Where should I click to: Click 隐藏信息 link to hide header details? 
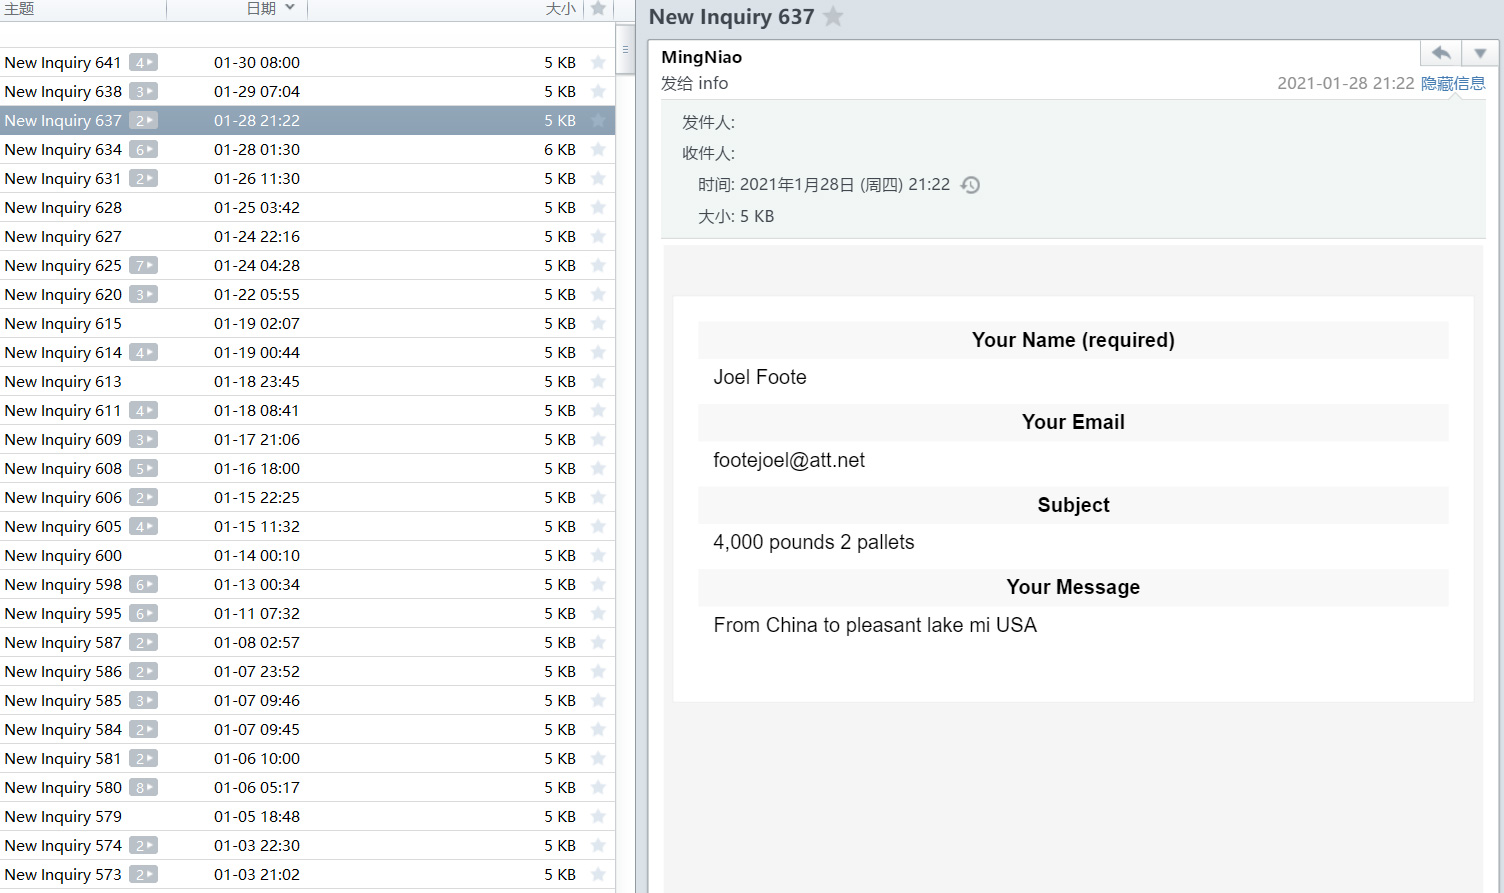(x=1453, y=83)
